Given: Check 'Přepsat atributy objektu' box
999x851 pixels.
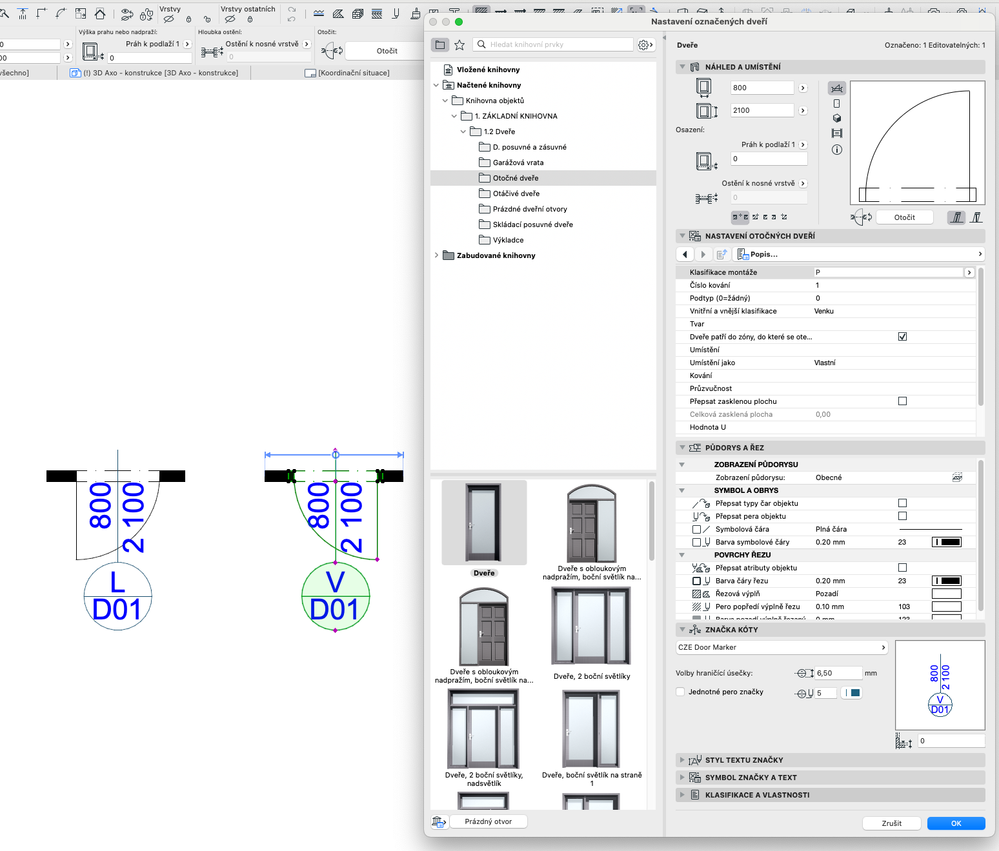Looking at the screenshot, I should click(902, 568).
